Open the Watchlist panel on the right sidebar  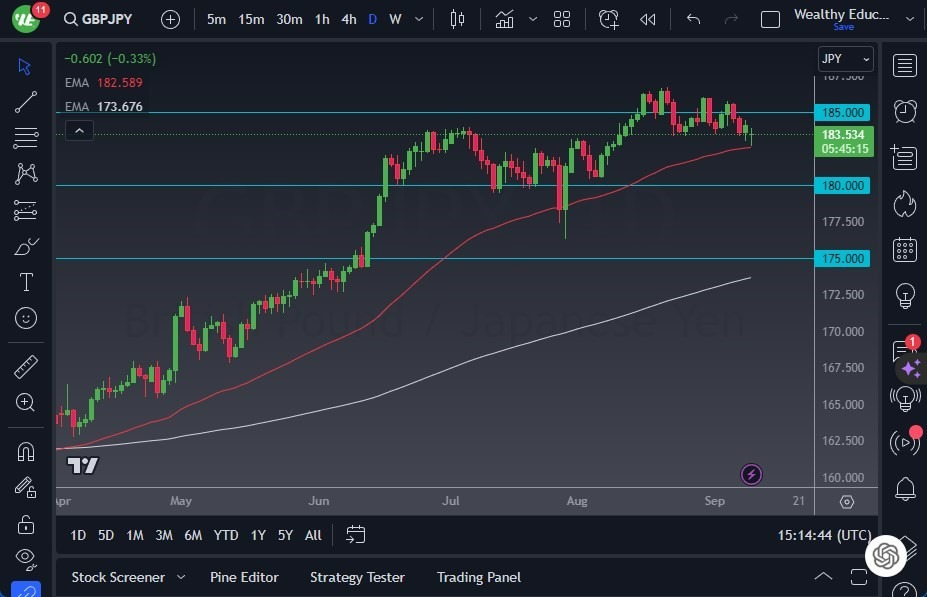tap(903, 66)
